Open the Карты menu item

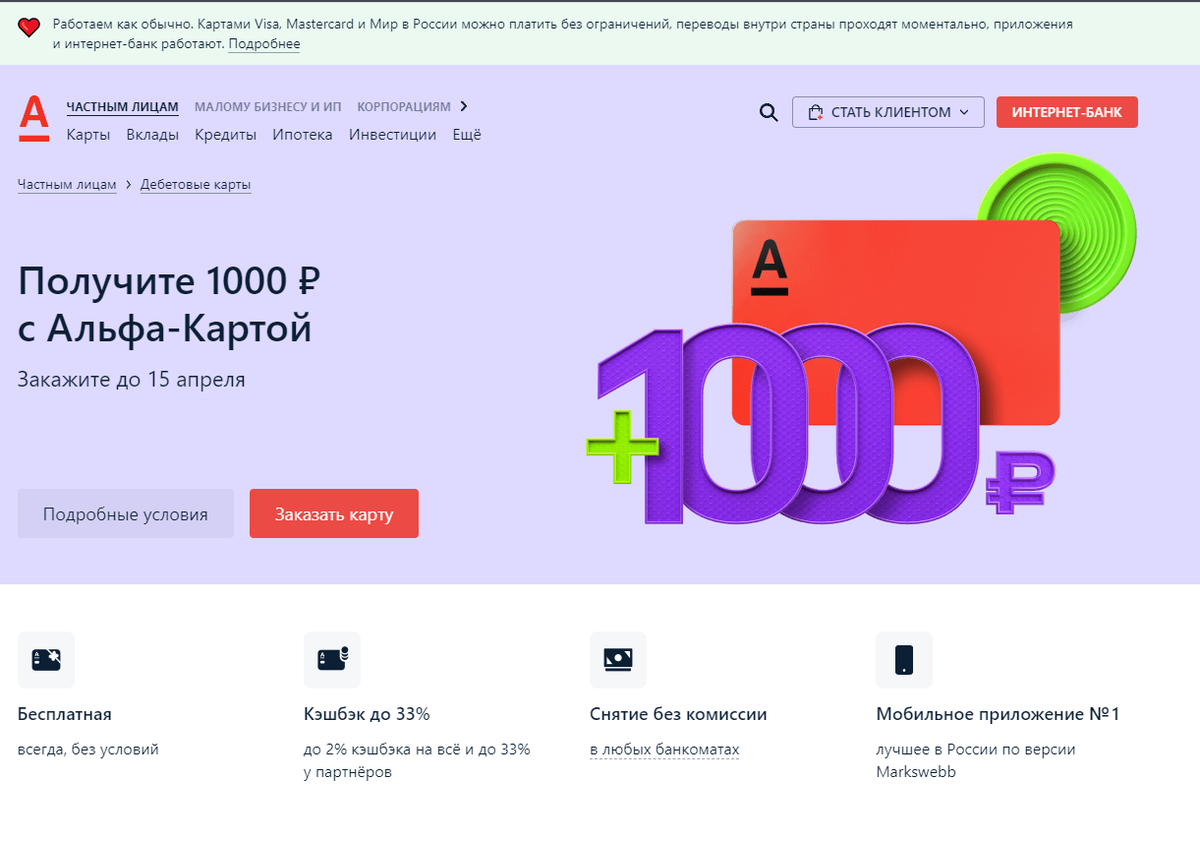pyautogui.click(x=88, y=135)
